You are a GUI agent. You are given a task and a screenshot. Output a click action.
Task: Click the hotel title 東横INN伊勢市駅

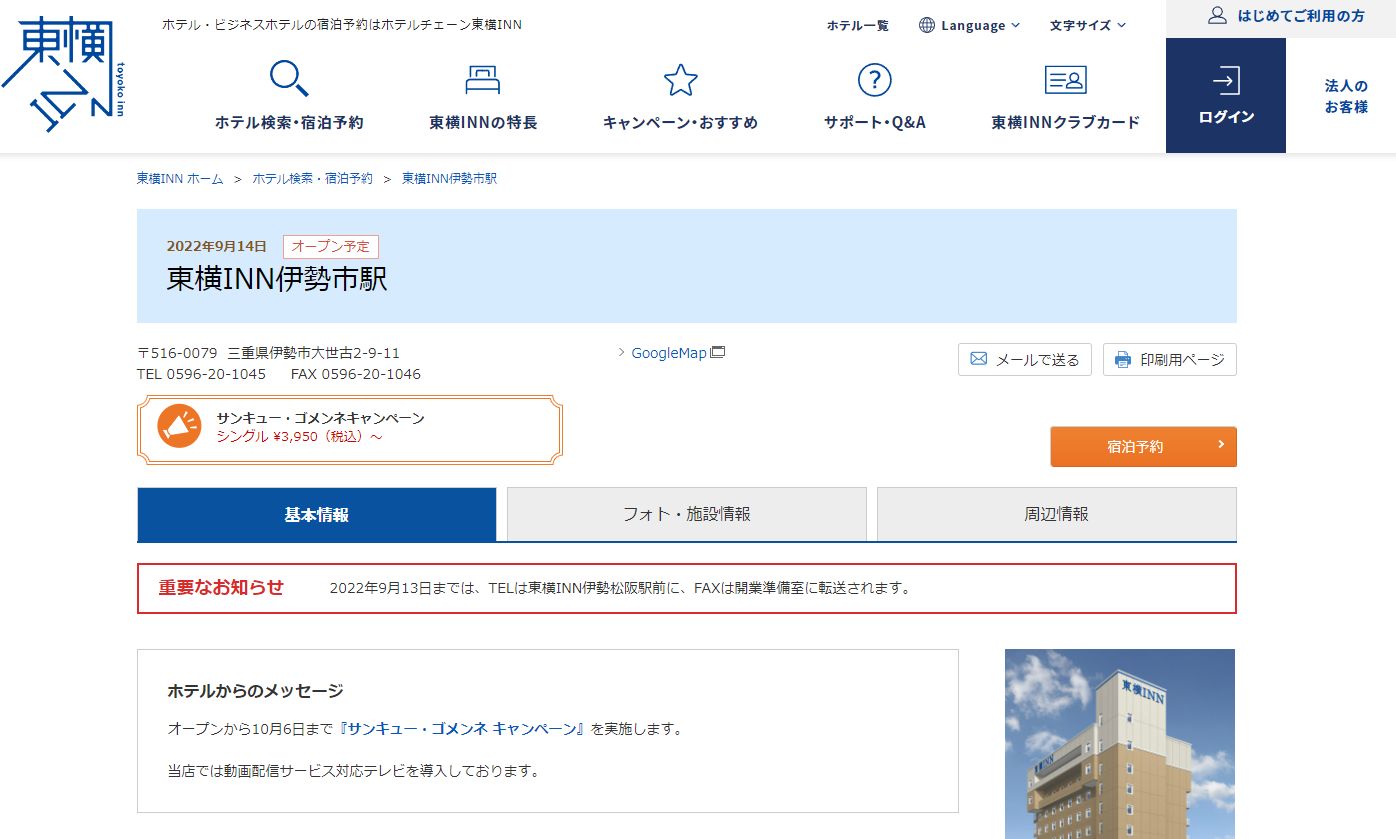277,279
